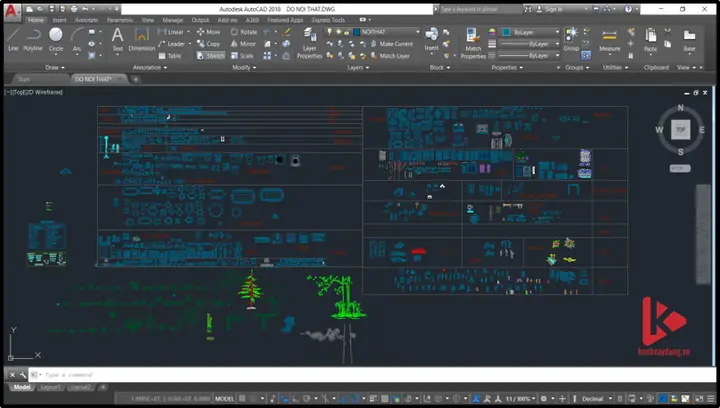
Task: Open the Annotate ribbon tab
Action: tap(86, 20)
